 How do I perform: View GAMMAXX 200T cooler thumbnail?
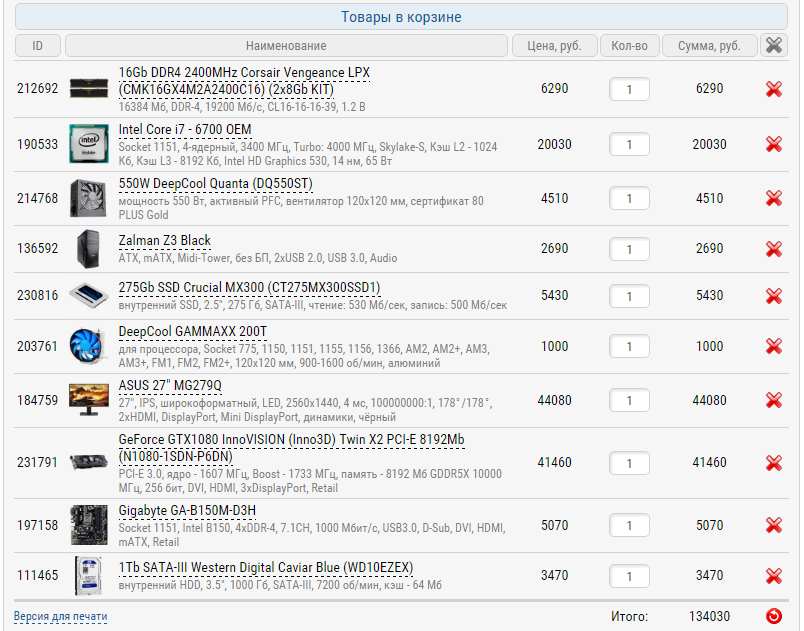pos(89,346)
